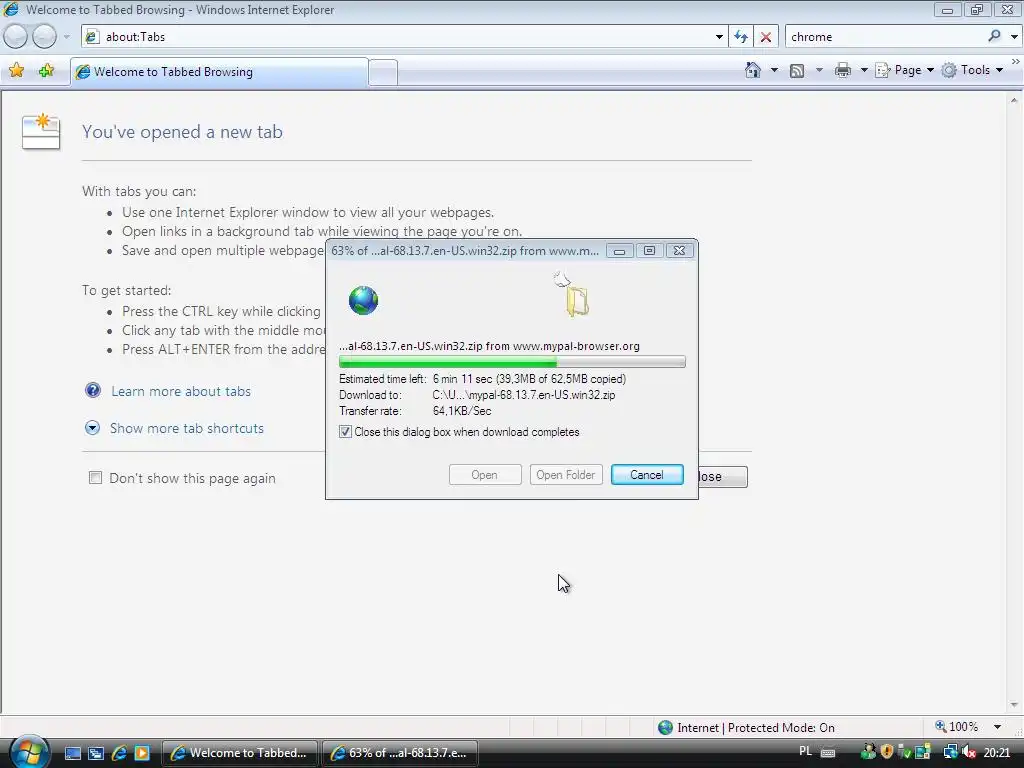Image resolution: width=1024 pixels, height=768 pixels.
Task: Uncheck Close this dialog box when download completes
Action: pos(345,432)
